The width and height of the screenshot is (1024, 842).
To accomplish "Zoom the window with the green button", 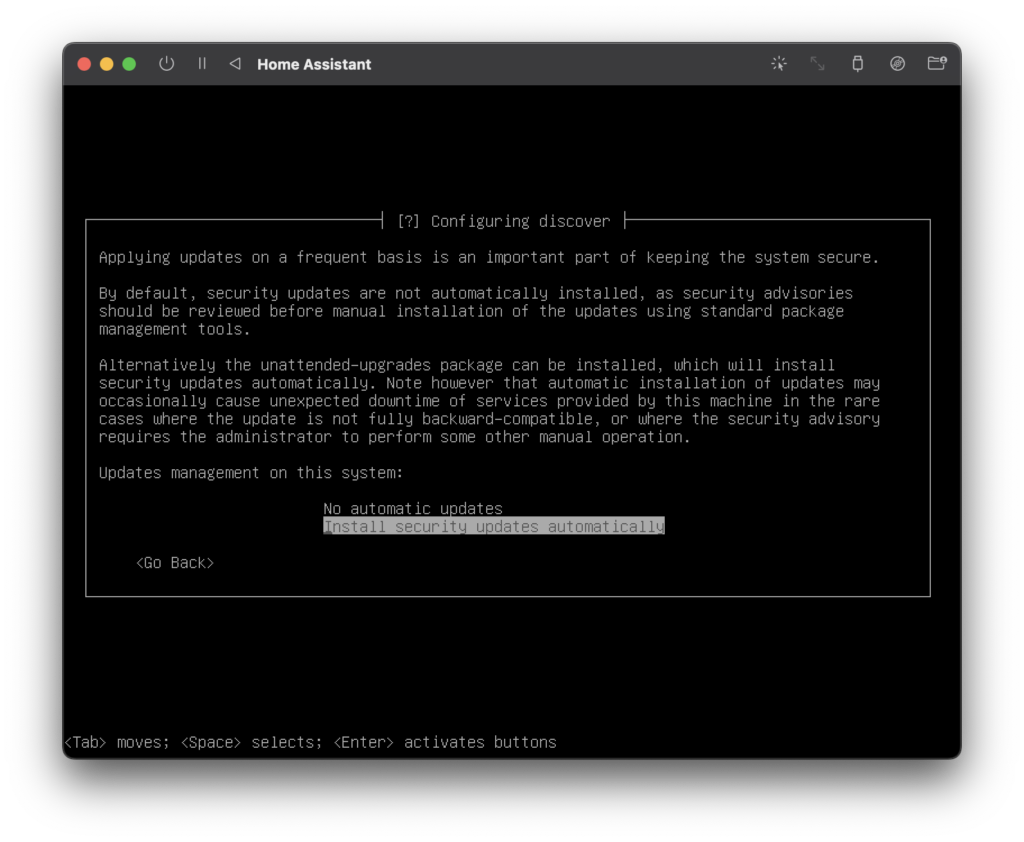I will (x=129, y=64).
